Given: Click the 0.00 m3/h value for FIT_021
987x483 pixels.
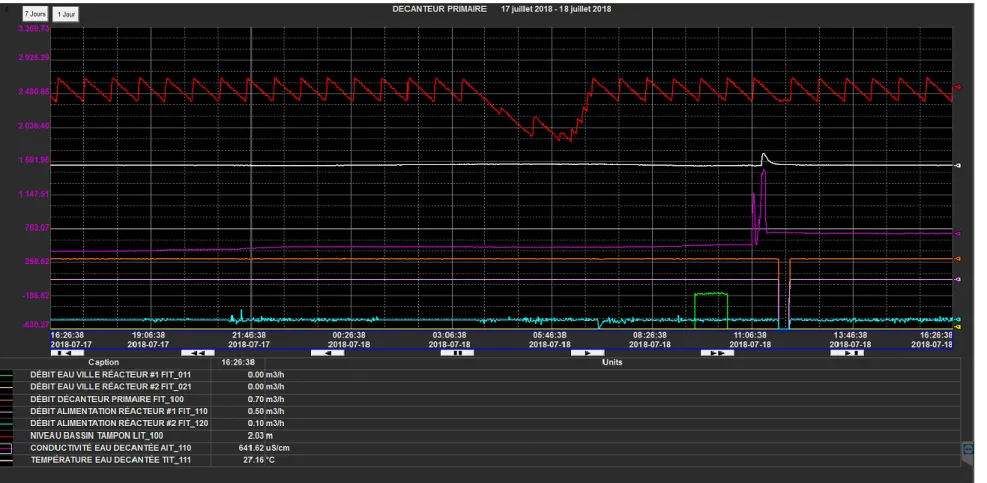Looking at the screenshot, I should (x=266, y=386).
